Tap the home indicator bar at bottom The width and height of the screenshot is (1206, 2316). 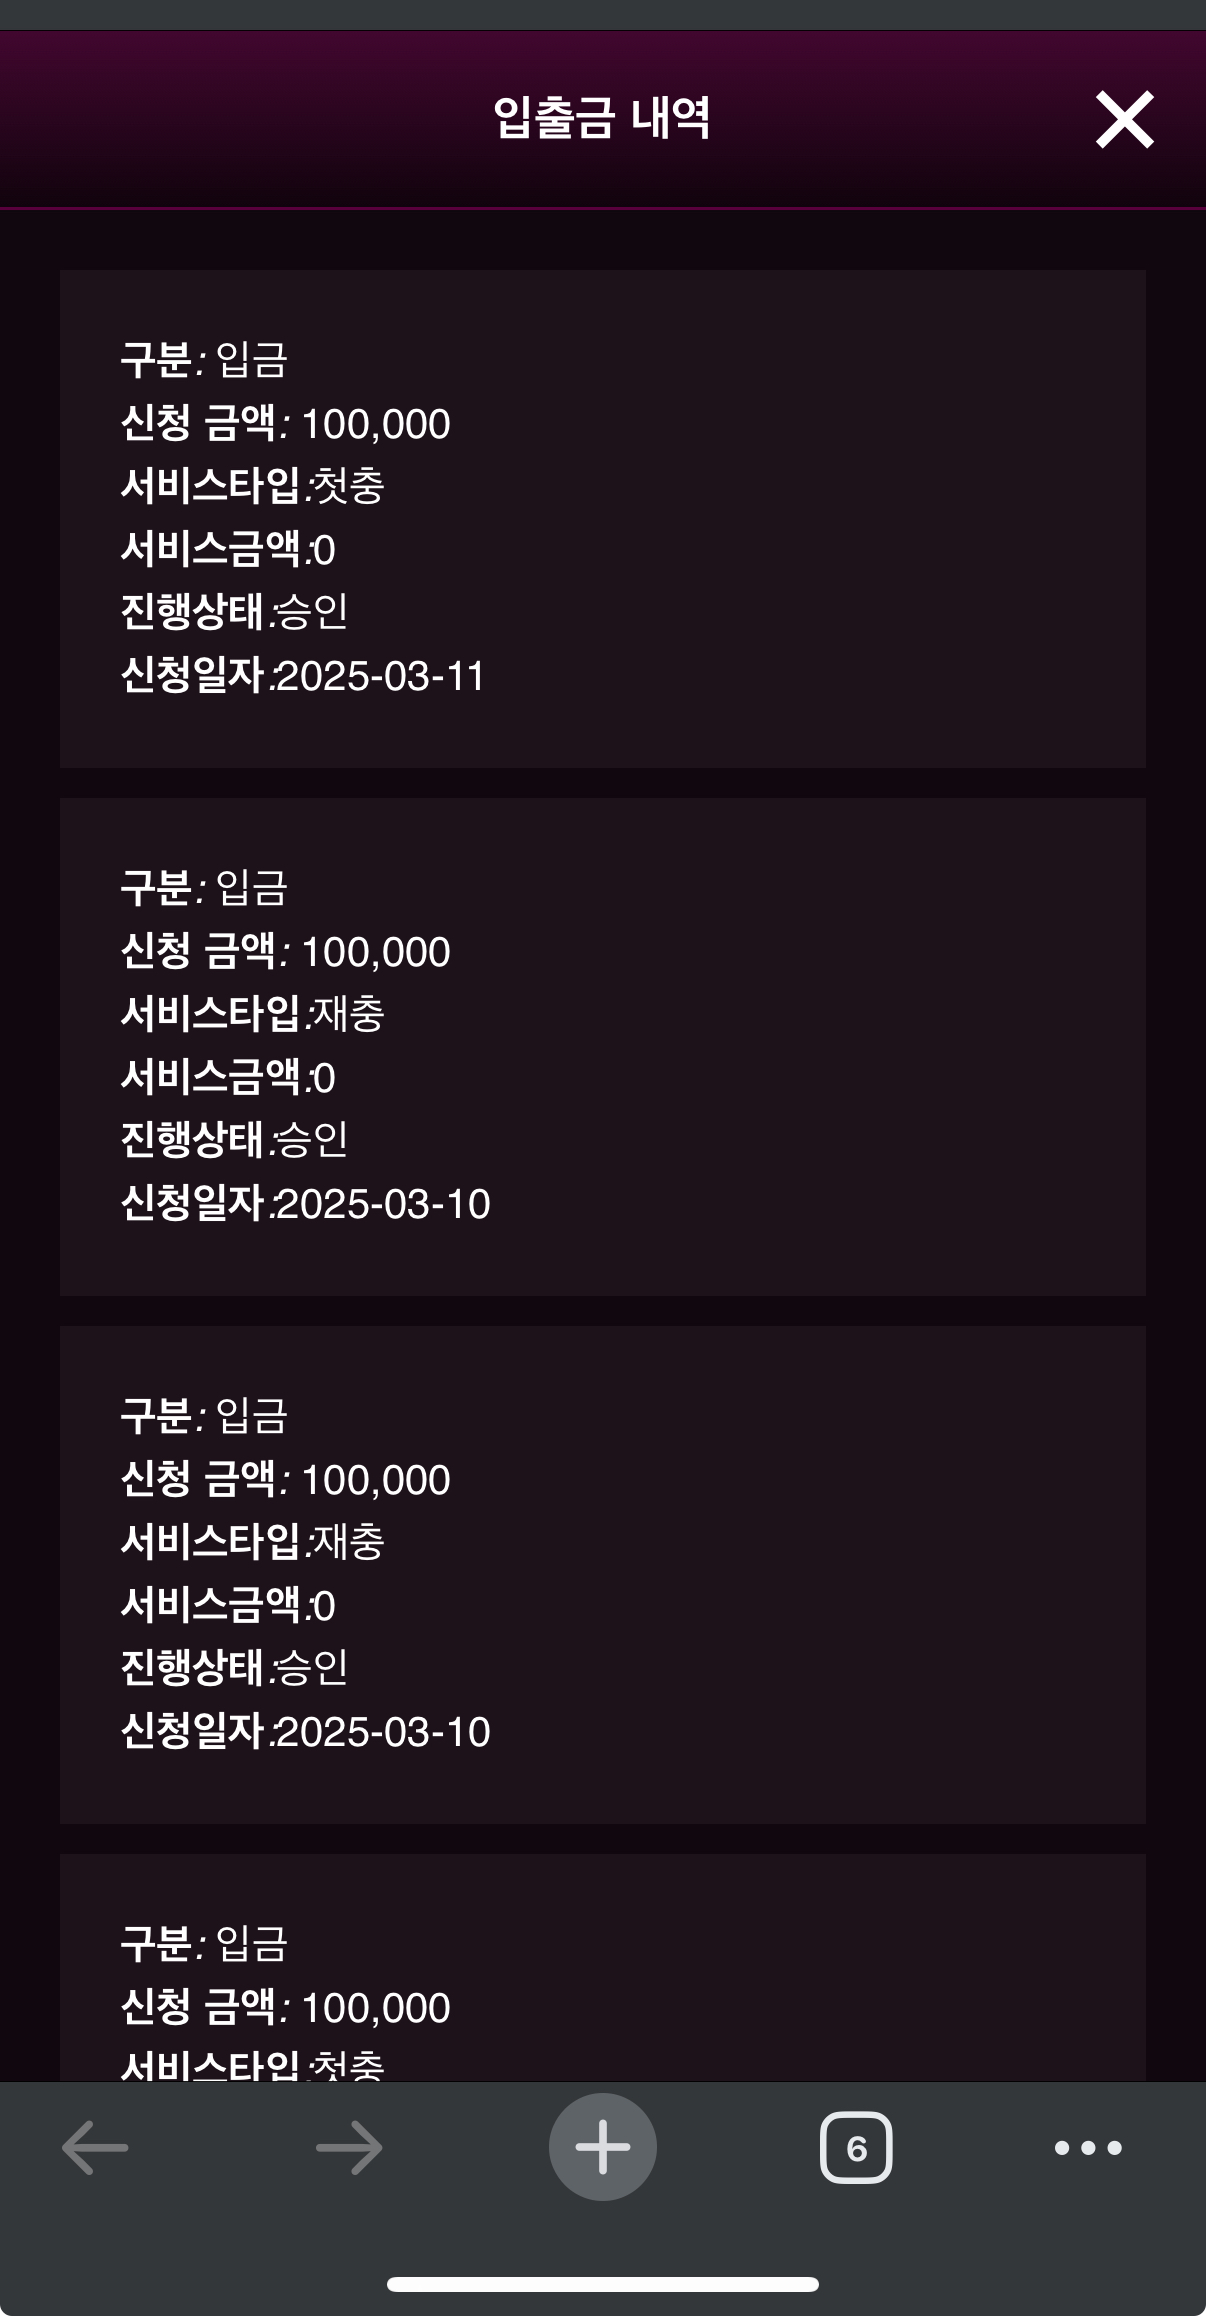[603, 2284]
